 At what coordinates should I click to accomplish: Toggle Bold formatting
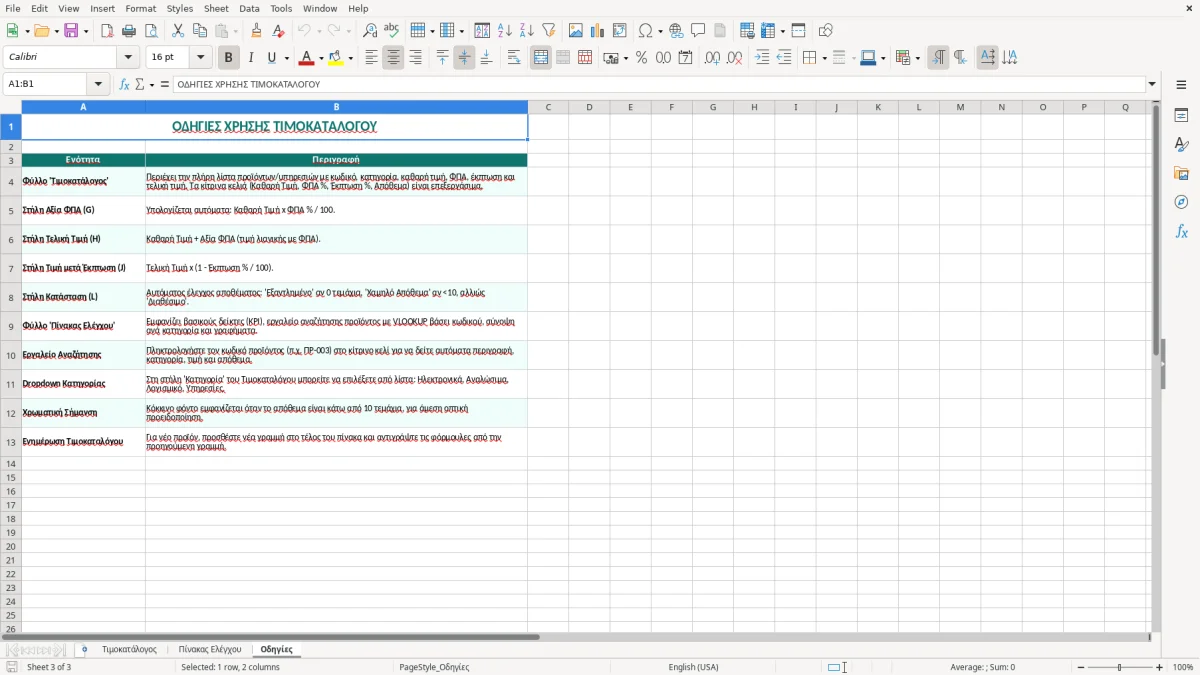point(228,58)
